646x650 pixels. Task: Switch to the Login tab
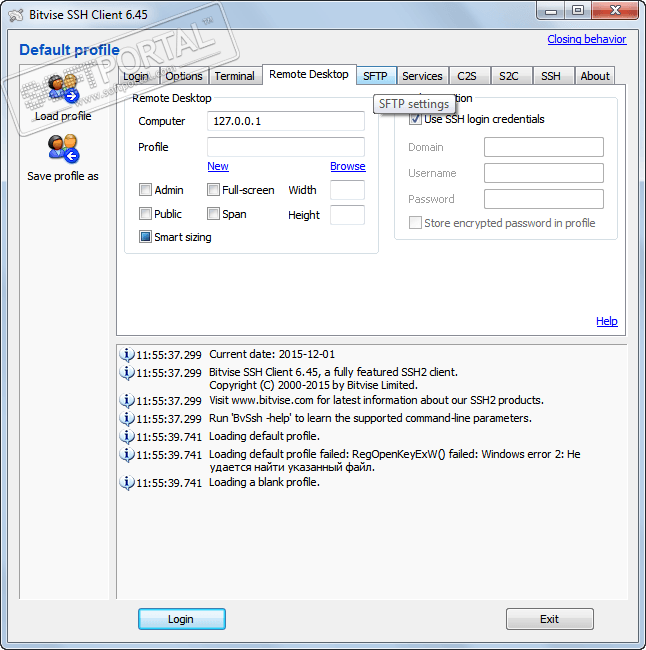tap(136, 76)
